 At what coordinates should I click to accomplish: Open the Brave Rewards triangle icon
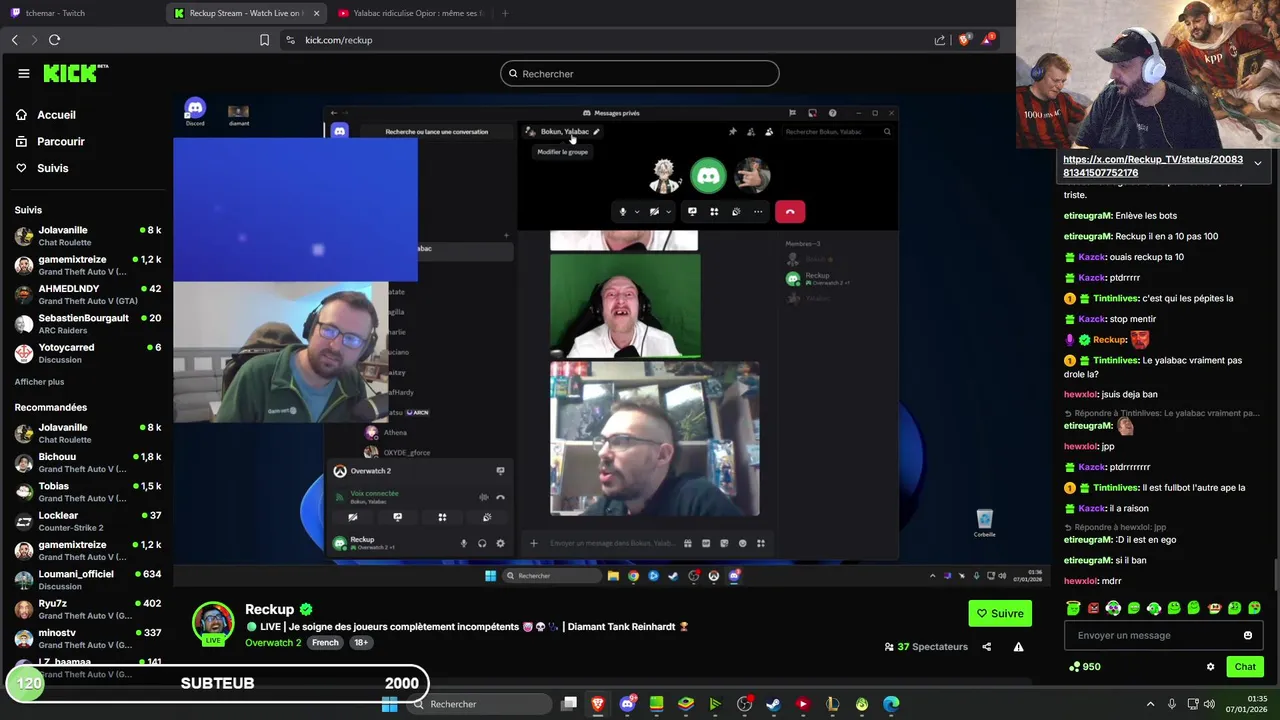(x=988, y=40)
